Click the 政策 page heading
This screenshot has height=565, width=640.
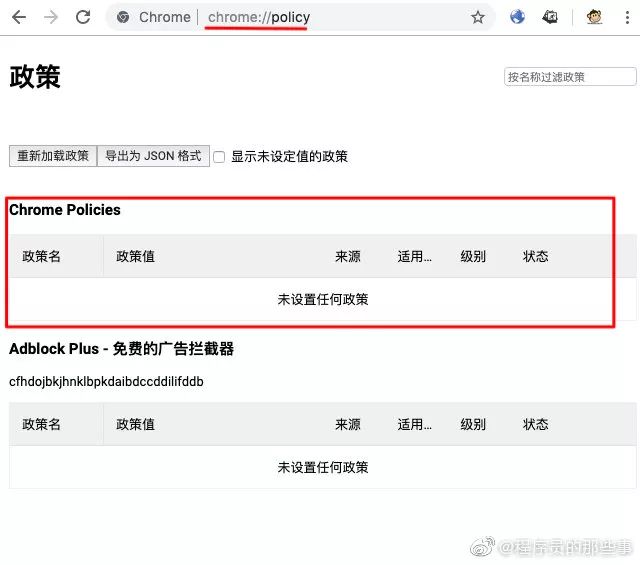coord(35,77)
